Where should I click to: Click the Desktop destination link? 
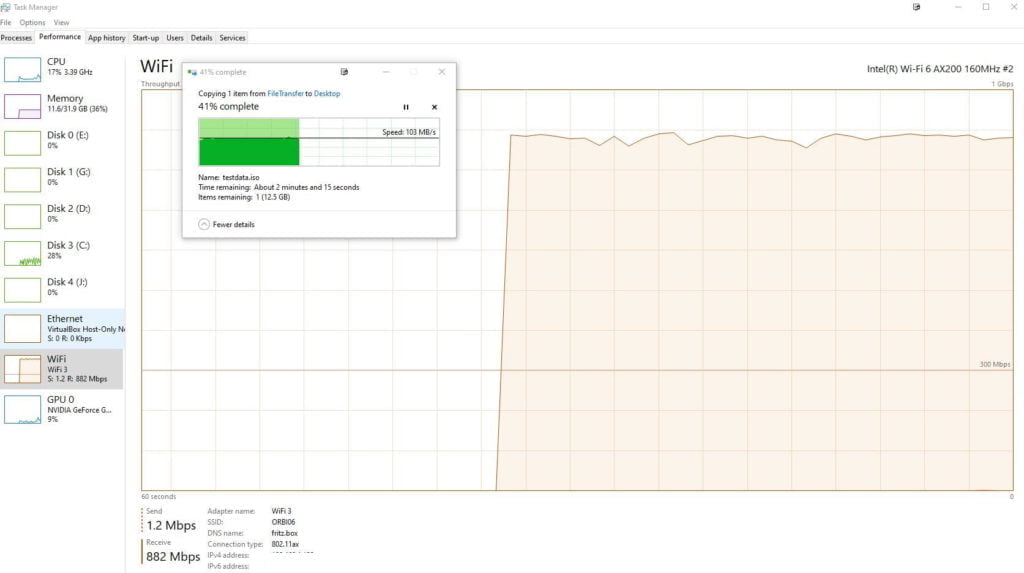tap(327, 94)
